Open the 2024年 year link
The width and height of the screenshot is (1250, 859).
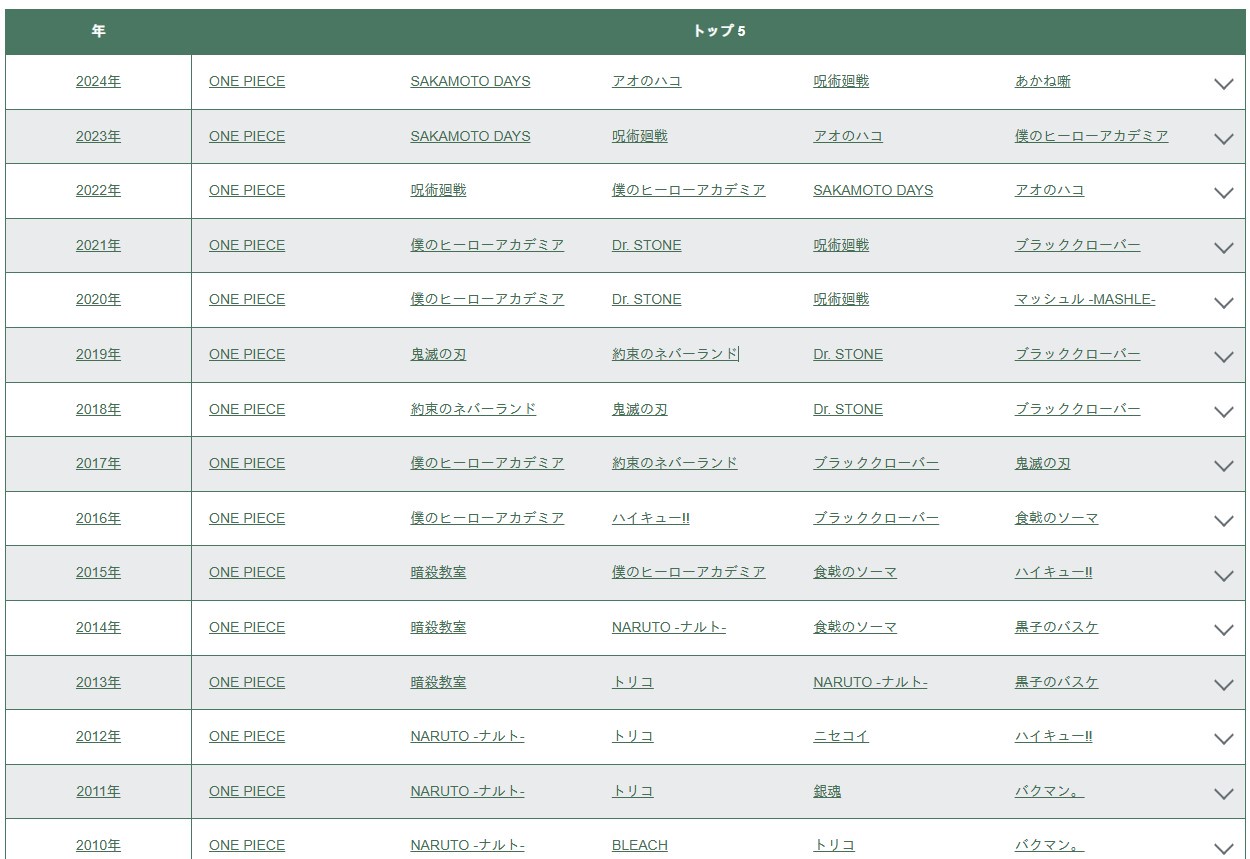[98, 81]
